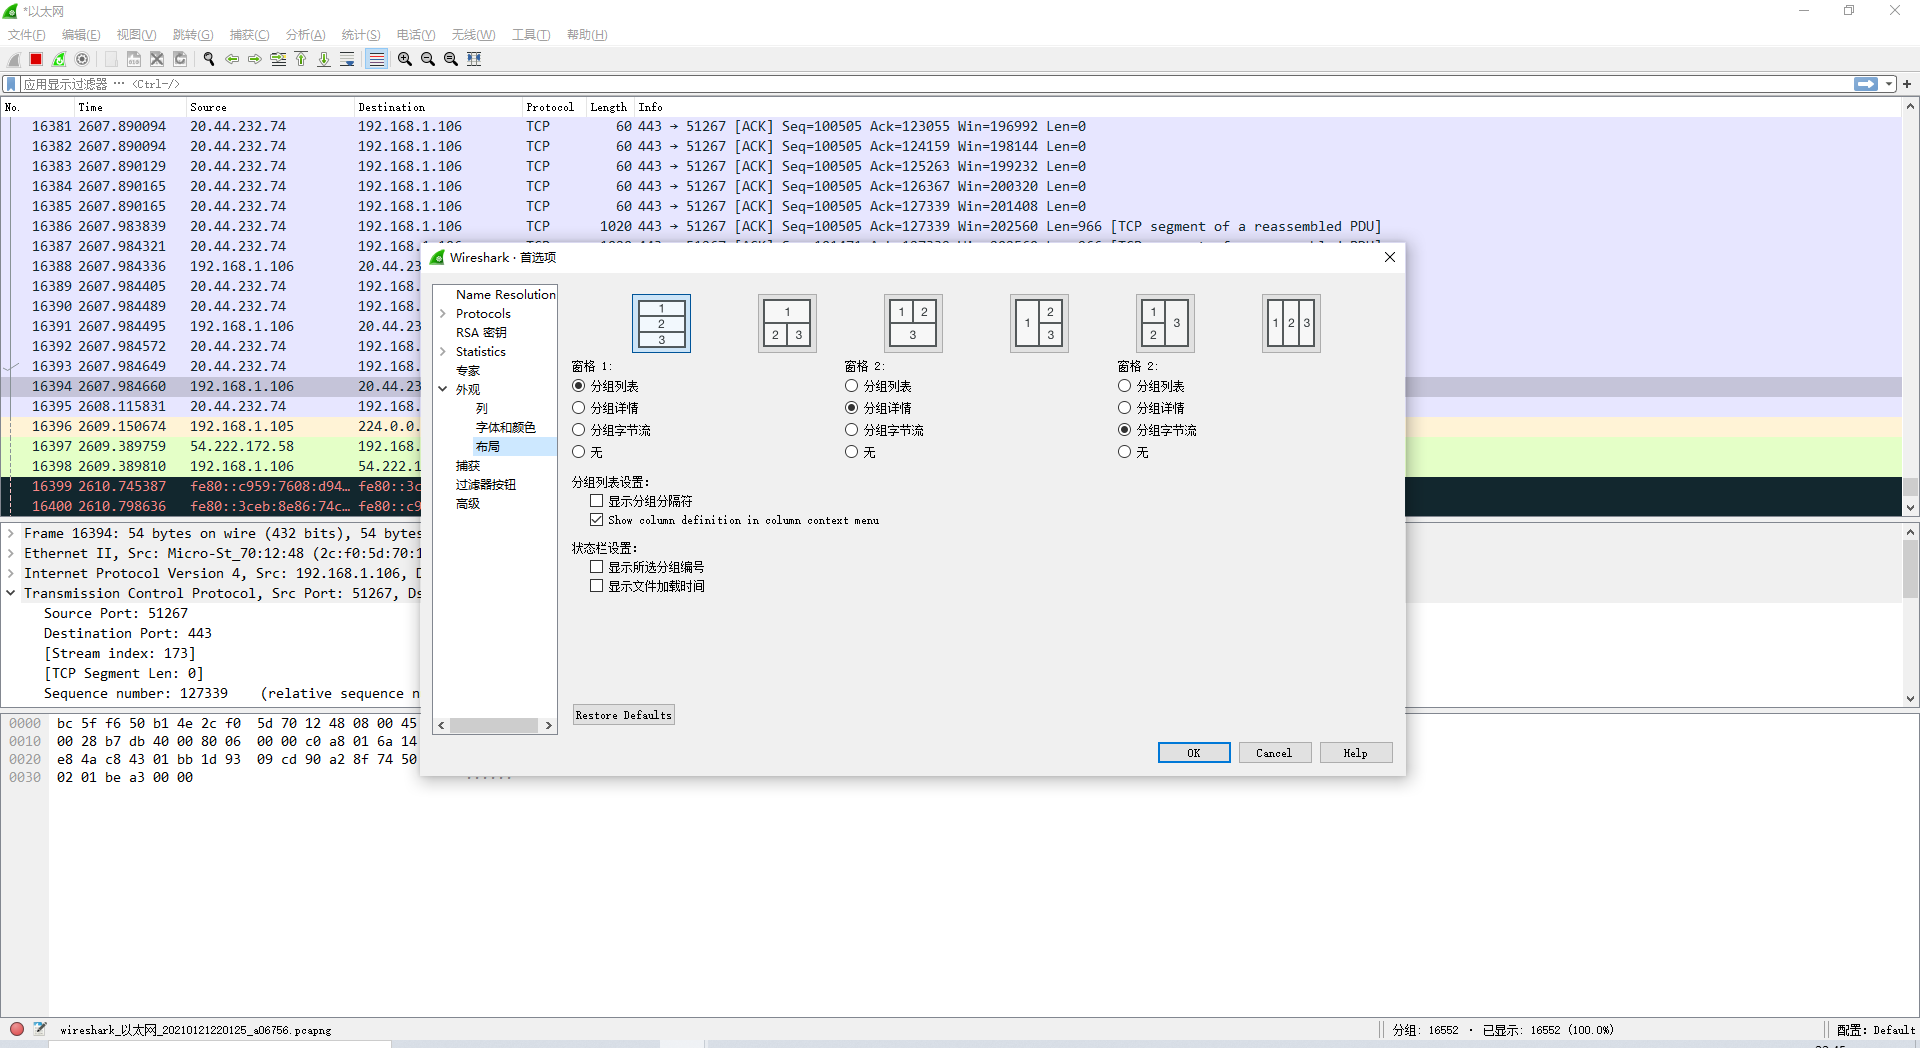Open capture options gear icon
Image resolution: width=1920 pixels, height=1048 pixels.
tap(83, 59)
